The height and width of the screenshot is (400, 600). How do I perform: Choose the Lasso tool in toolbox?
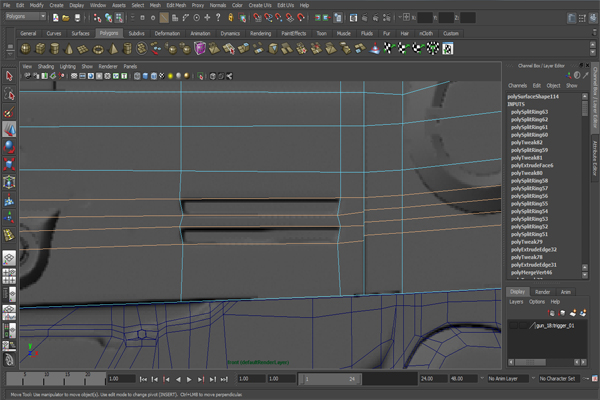[x=9, y=94]
